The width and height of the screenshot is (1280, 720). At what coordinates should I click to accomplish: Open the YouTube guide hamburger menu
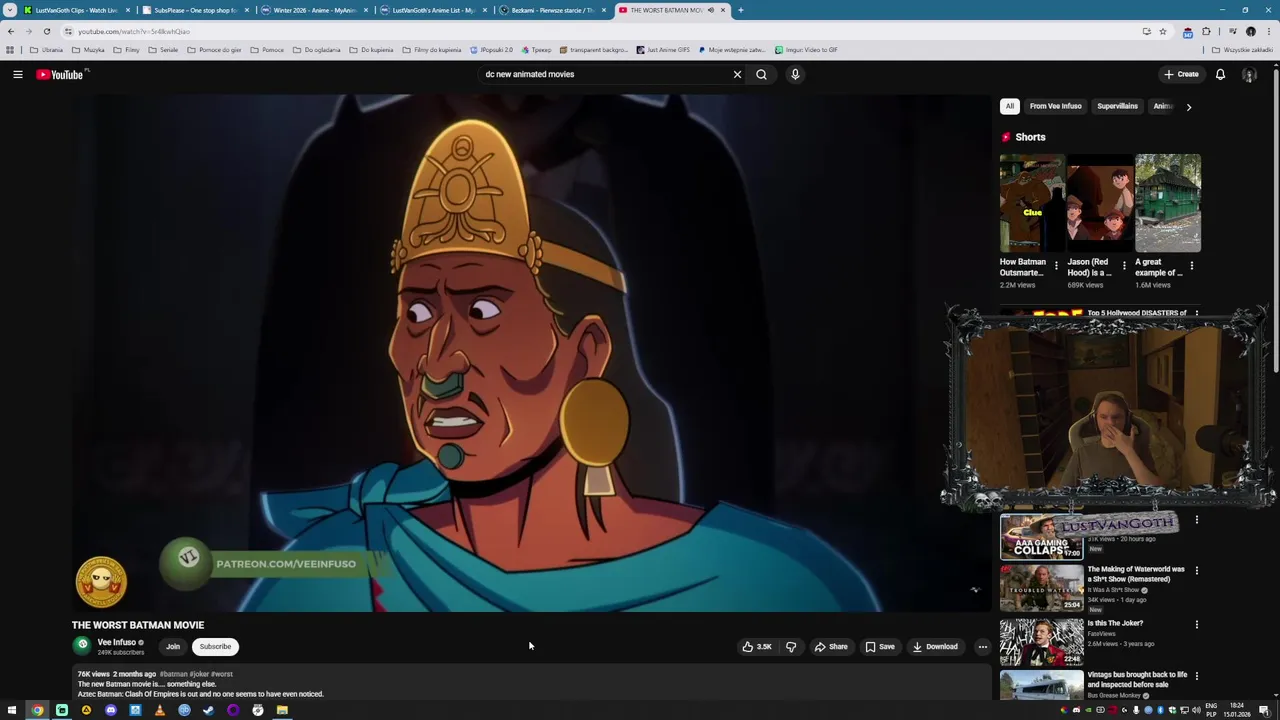pyautogui.click(x=17, y=74)
